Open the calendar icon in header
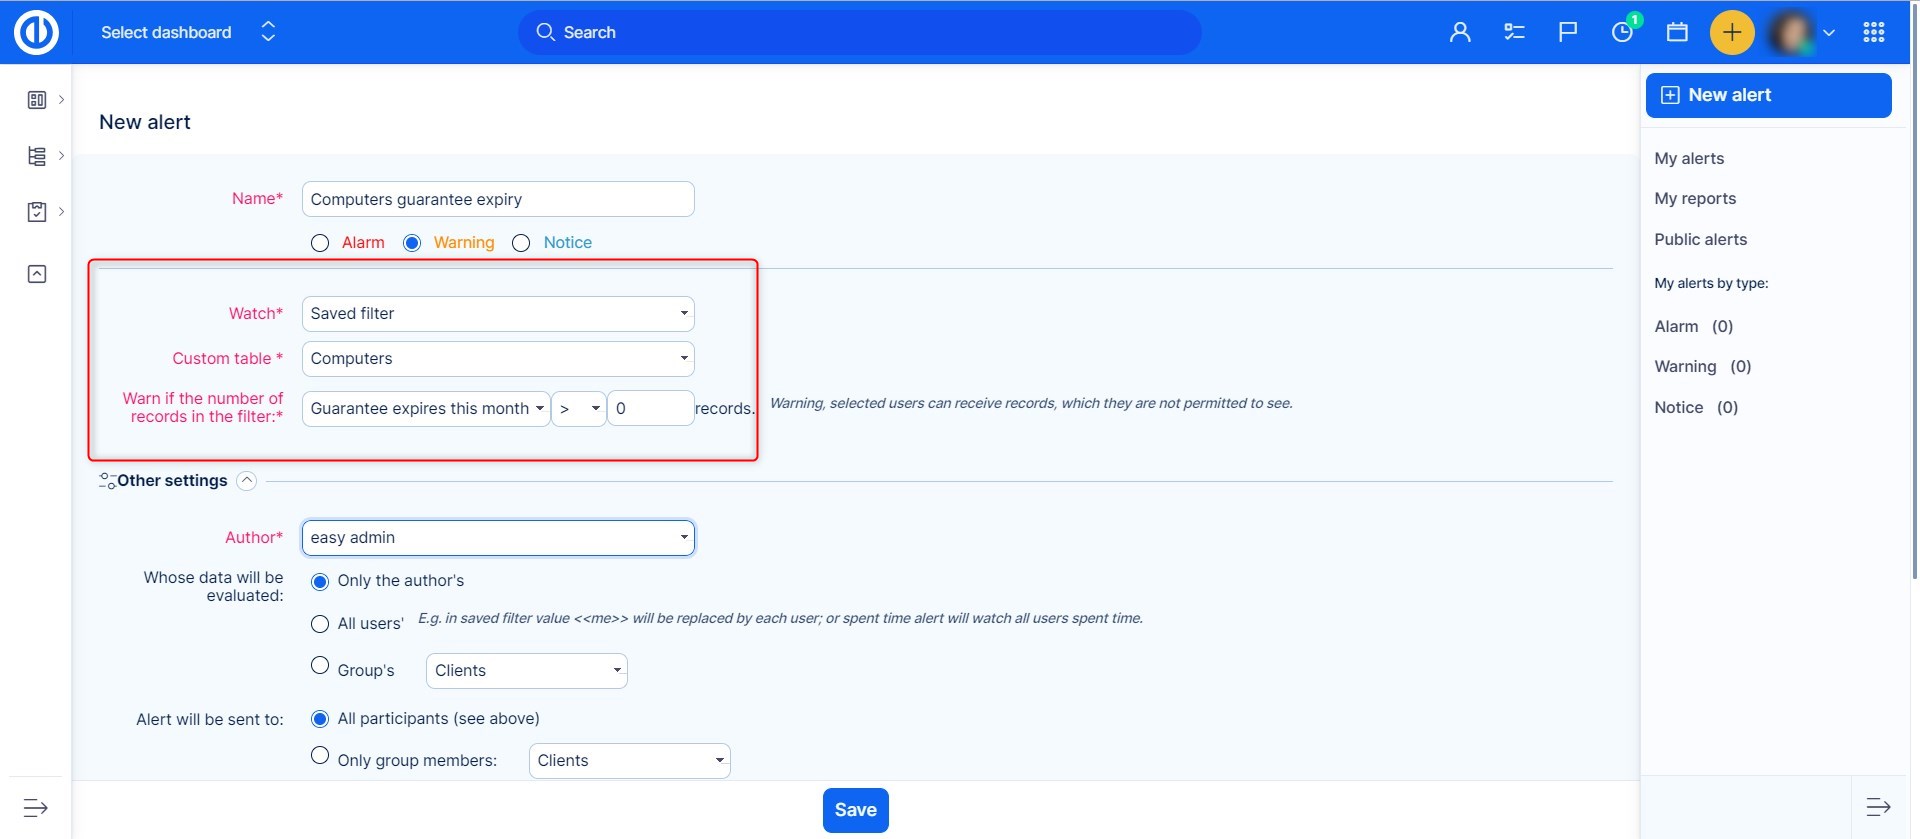The height and width of the screenshot is (839, 1920). click(x=1677, y=32)
